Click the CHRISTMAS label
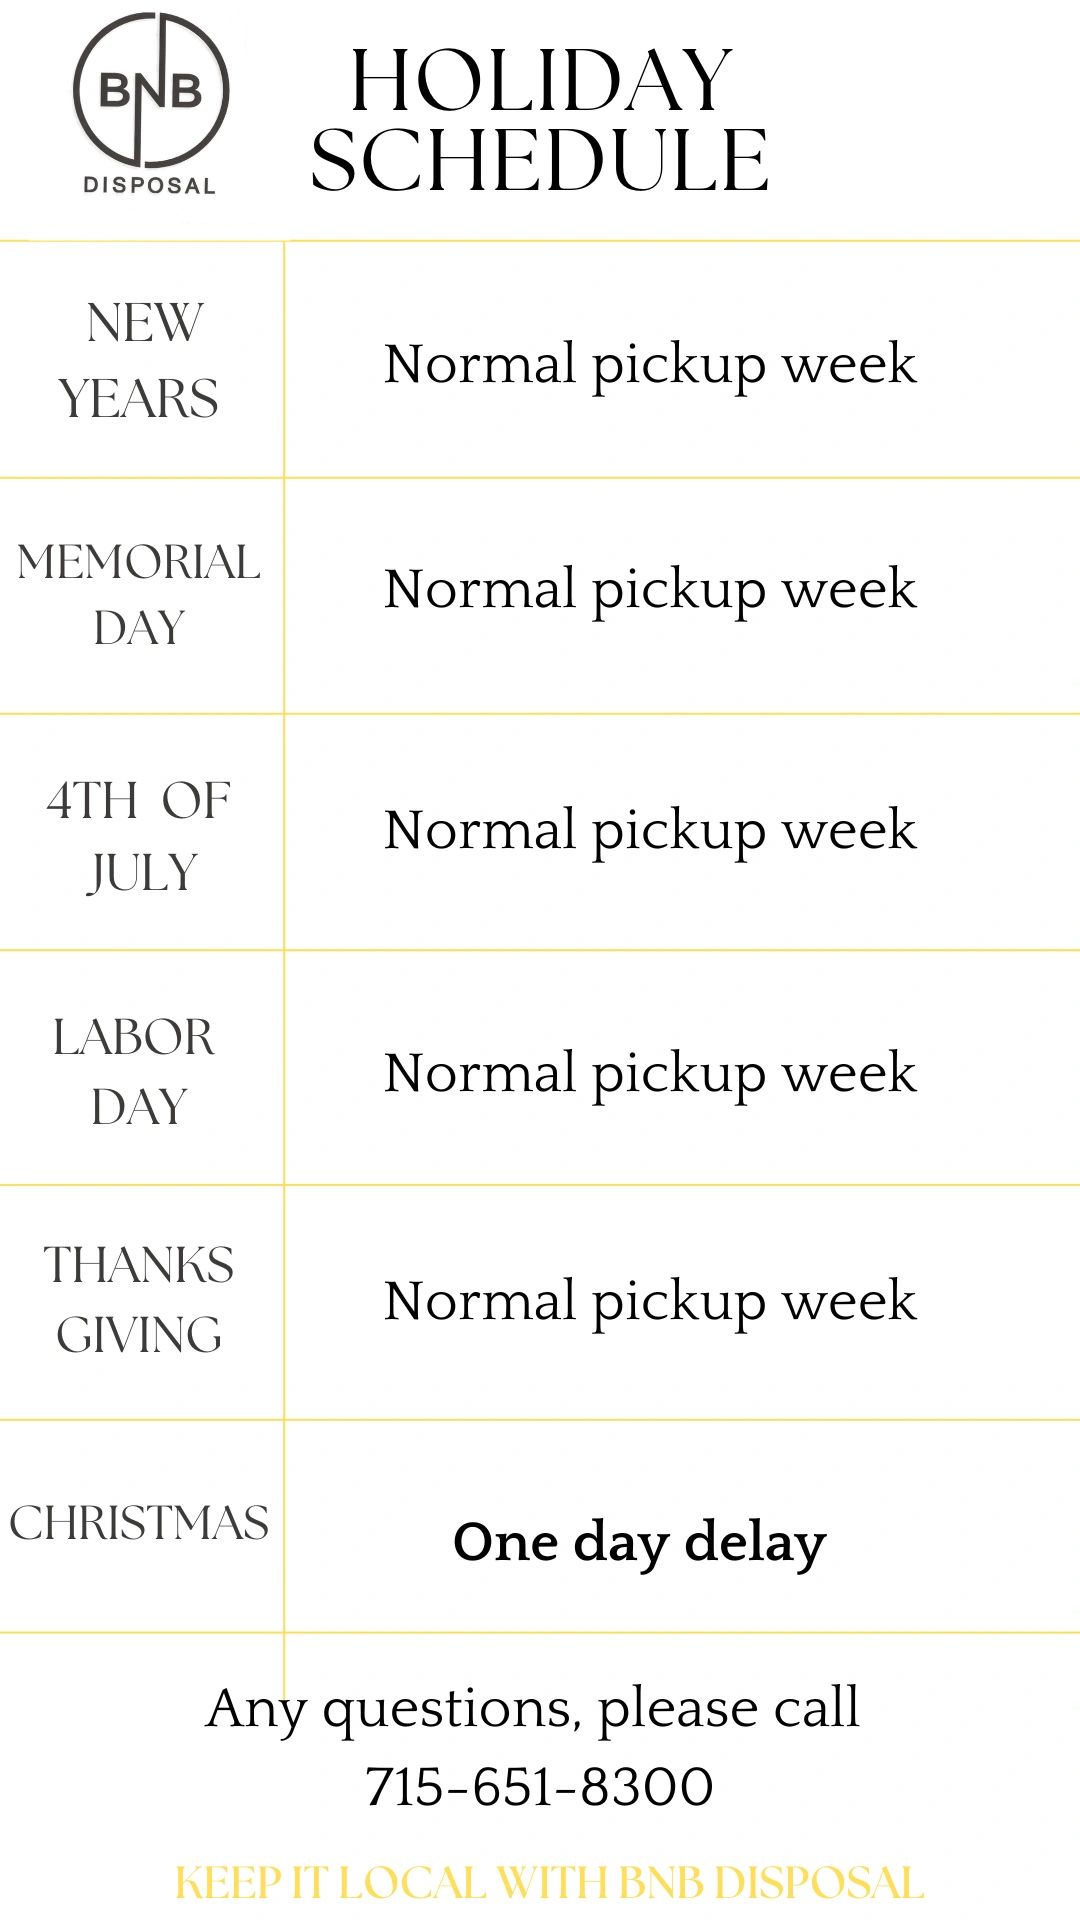This screenshot has width=1080, height=1920. [139, 1523]
